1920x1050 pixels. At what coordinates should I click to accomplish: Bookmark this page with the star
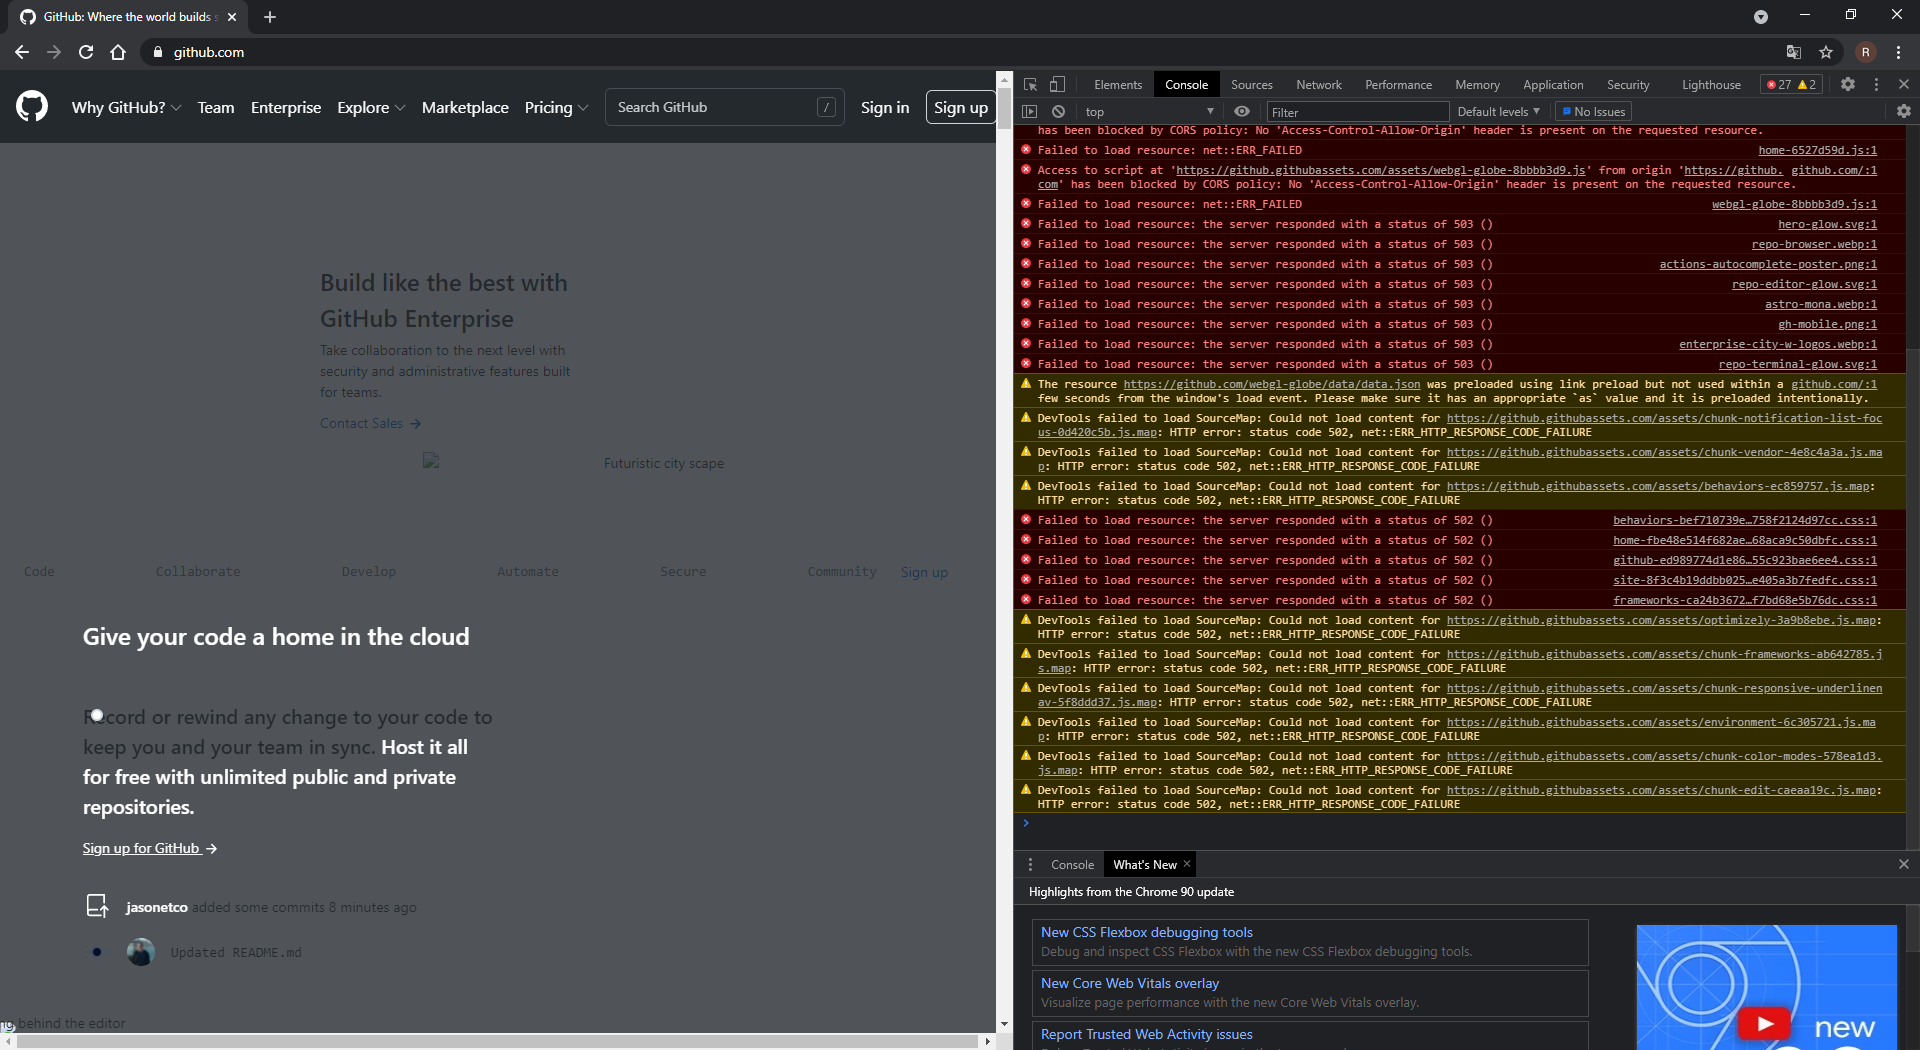[1826, 52]
